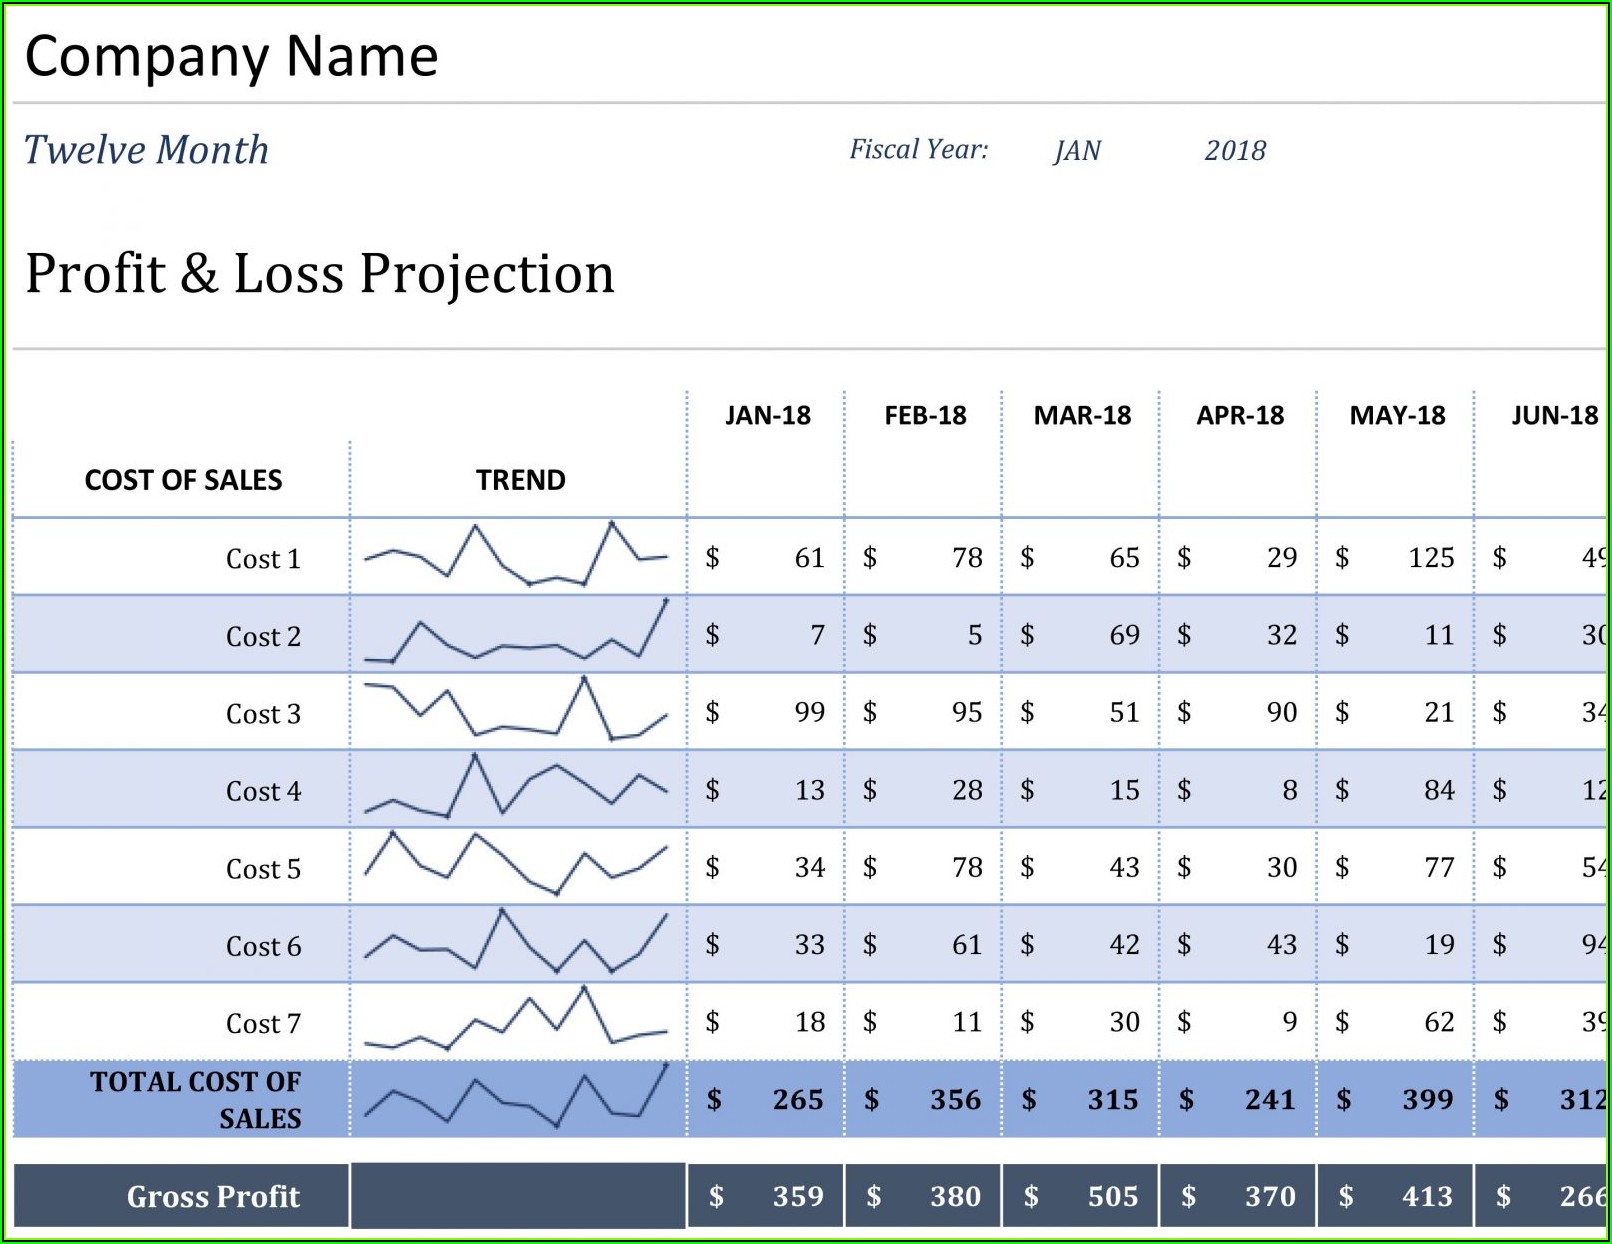
Task: Select the fiscal year month JAN cell
Action: [x=1077, y=151]
